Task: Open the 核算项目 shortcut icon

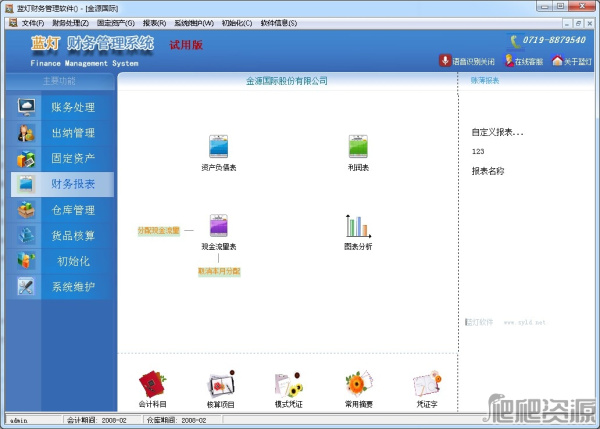Action: coord(221,384)
